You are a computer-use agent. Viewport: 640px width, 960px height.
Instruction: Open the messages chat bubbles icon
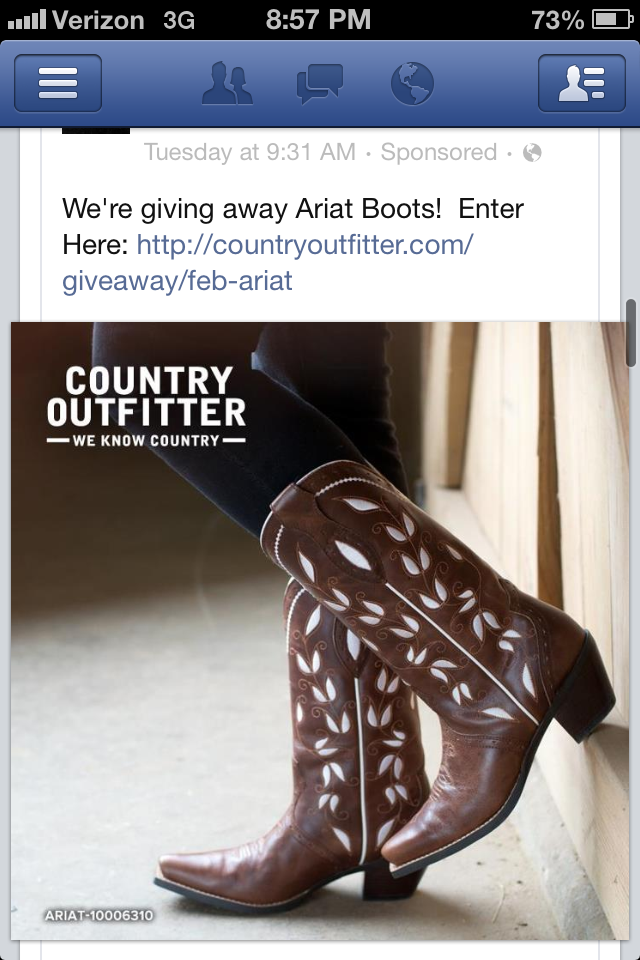pos(319,83)
